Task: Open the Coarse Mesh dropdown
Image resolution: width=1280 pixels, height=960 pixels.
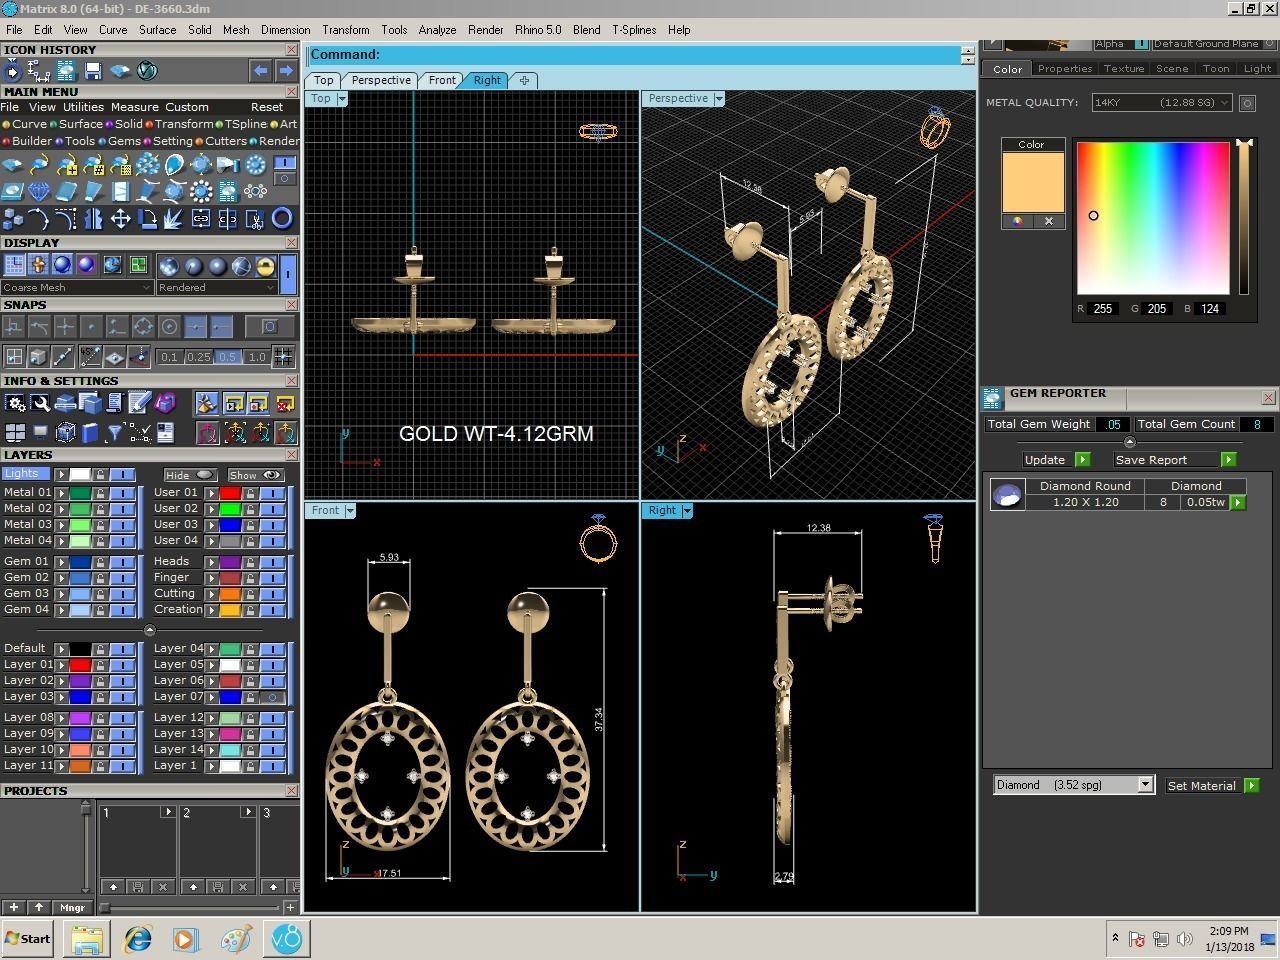Action: point(76,287)
